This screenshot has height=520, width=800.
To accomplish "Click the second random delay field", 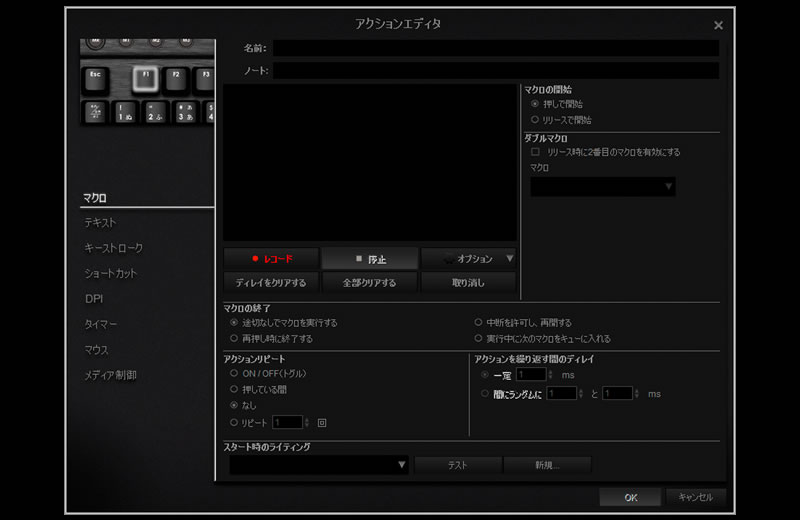I will click(618, 393).
